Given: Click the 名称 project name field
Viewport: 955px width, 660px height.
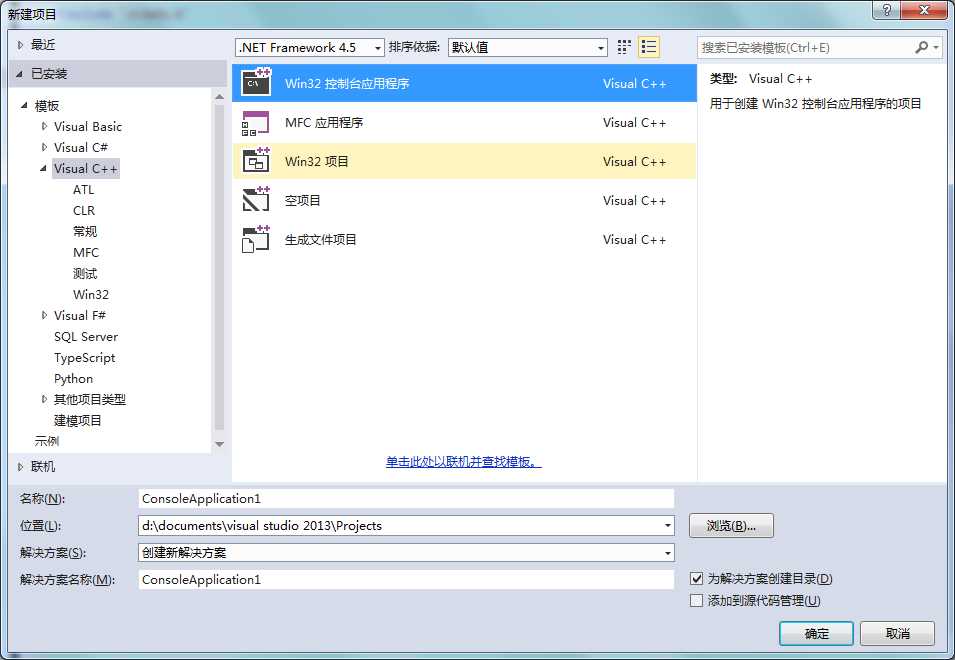Looking at the screenshot, I should (406, 499).
